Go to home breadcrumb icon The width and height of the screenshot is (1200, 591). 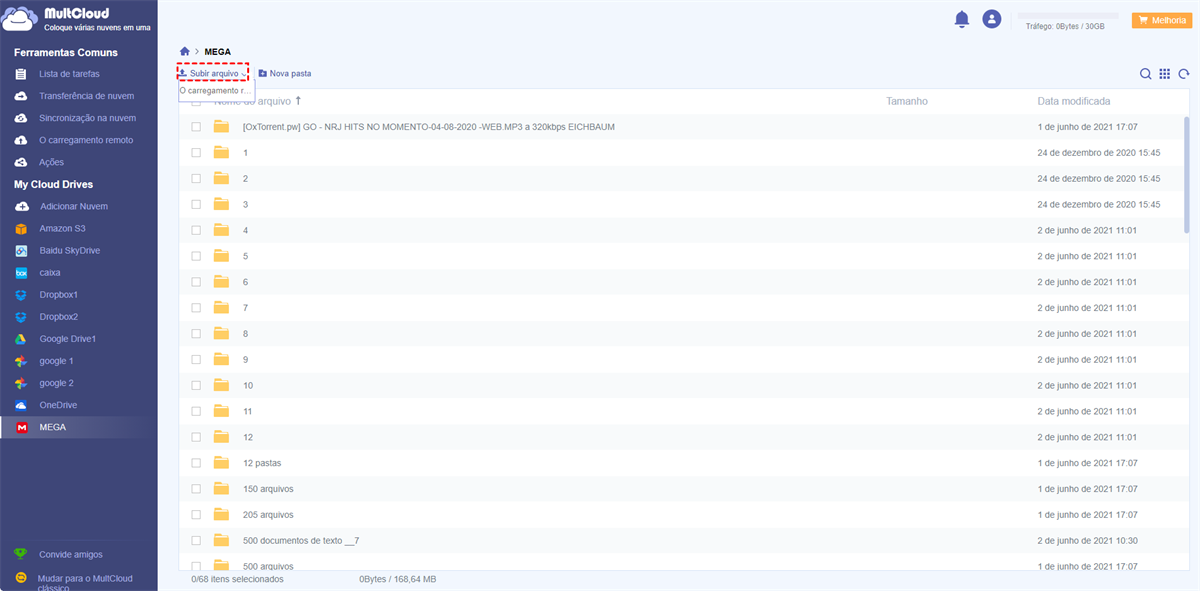tap(185, 51)
